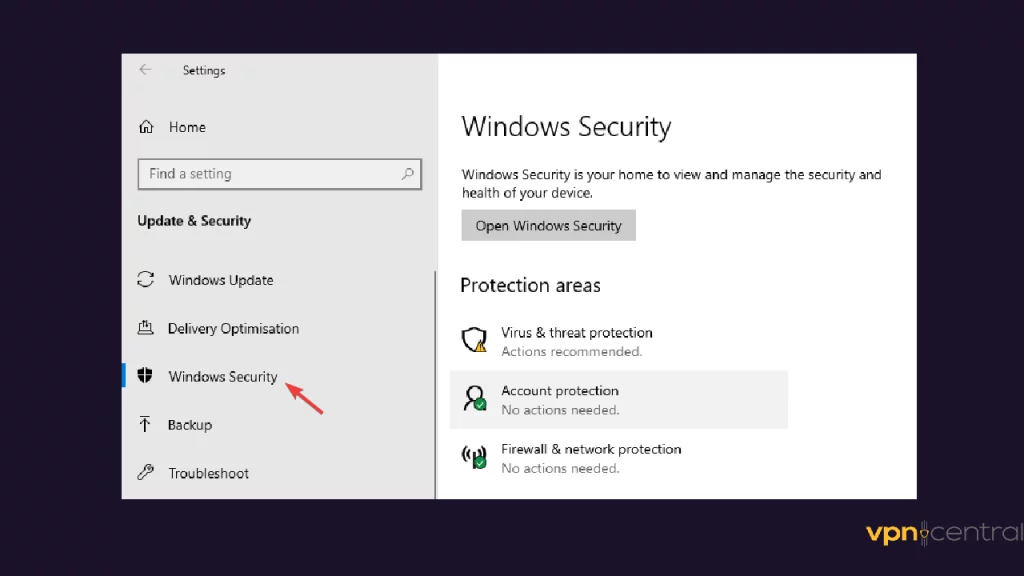The height and width of the screenshot is (576, 1024).
Task: Click the Find a setting search box
Action: (x=270, y=174)
